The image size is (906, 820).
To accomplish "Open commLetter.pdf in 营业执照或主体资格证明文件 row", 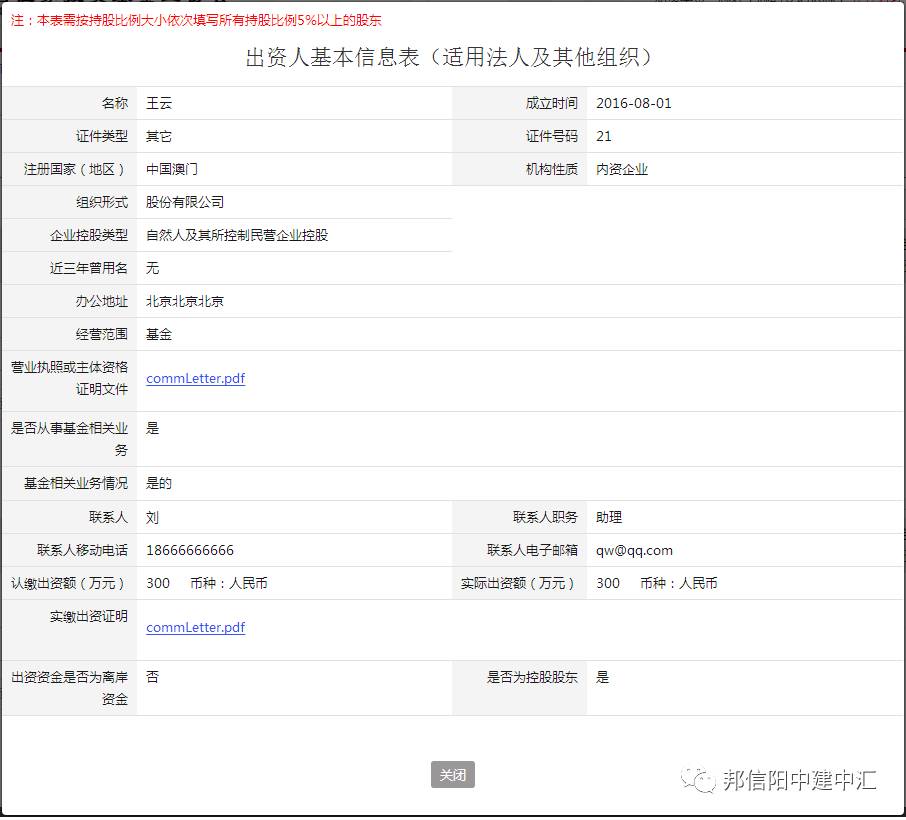I will pos(195,379).
